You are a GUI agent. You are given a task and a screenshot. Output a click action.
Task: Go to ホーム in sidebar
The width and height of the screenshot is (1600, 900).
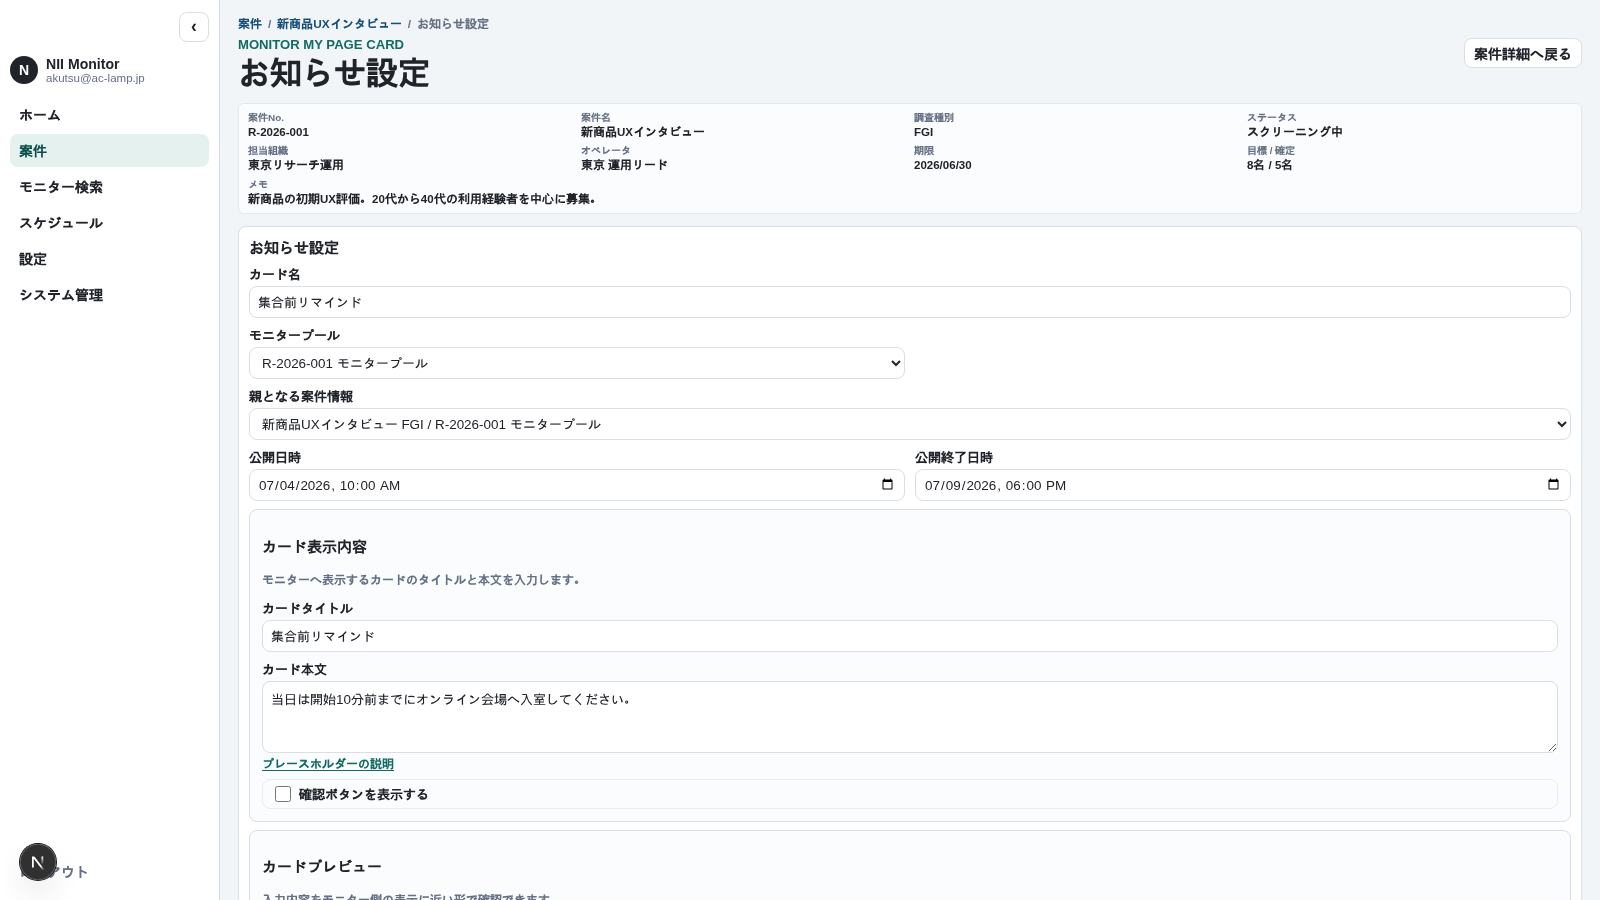[109, 115]
